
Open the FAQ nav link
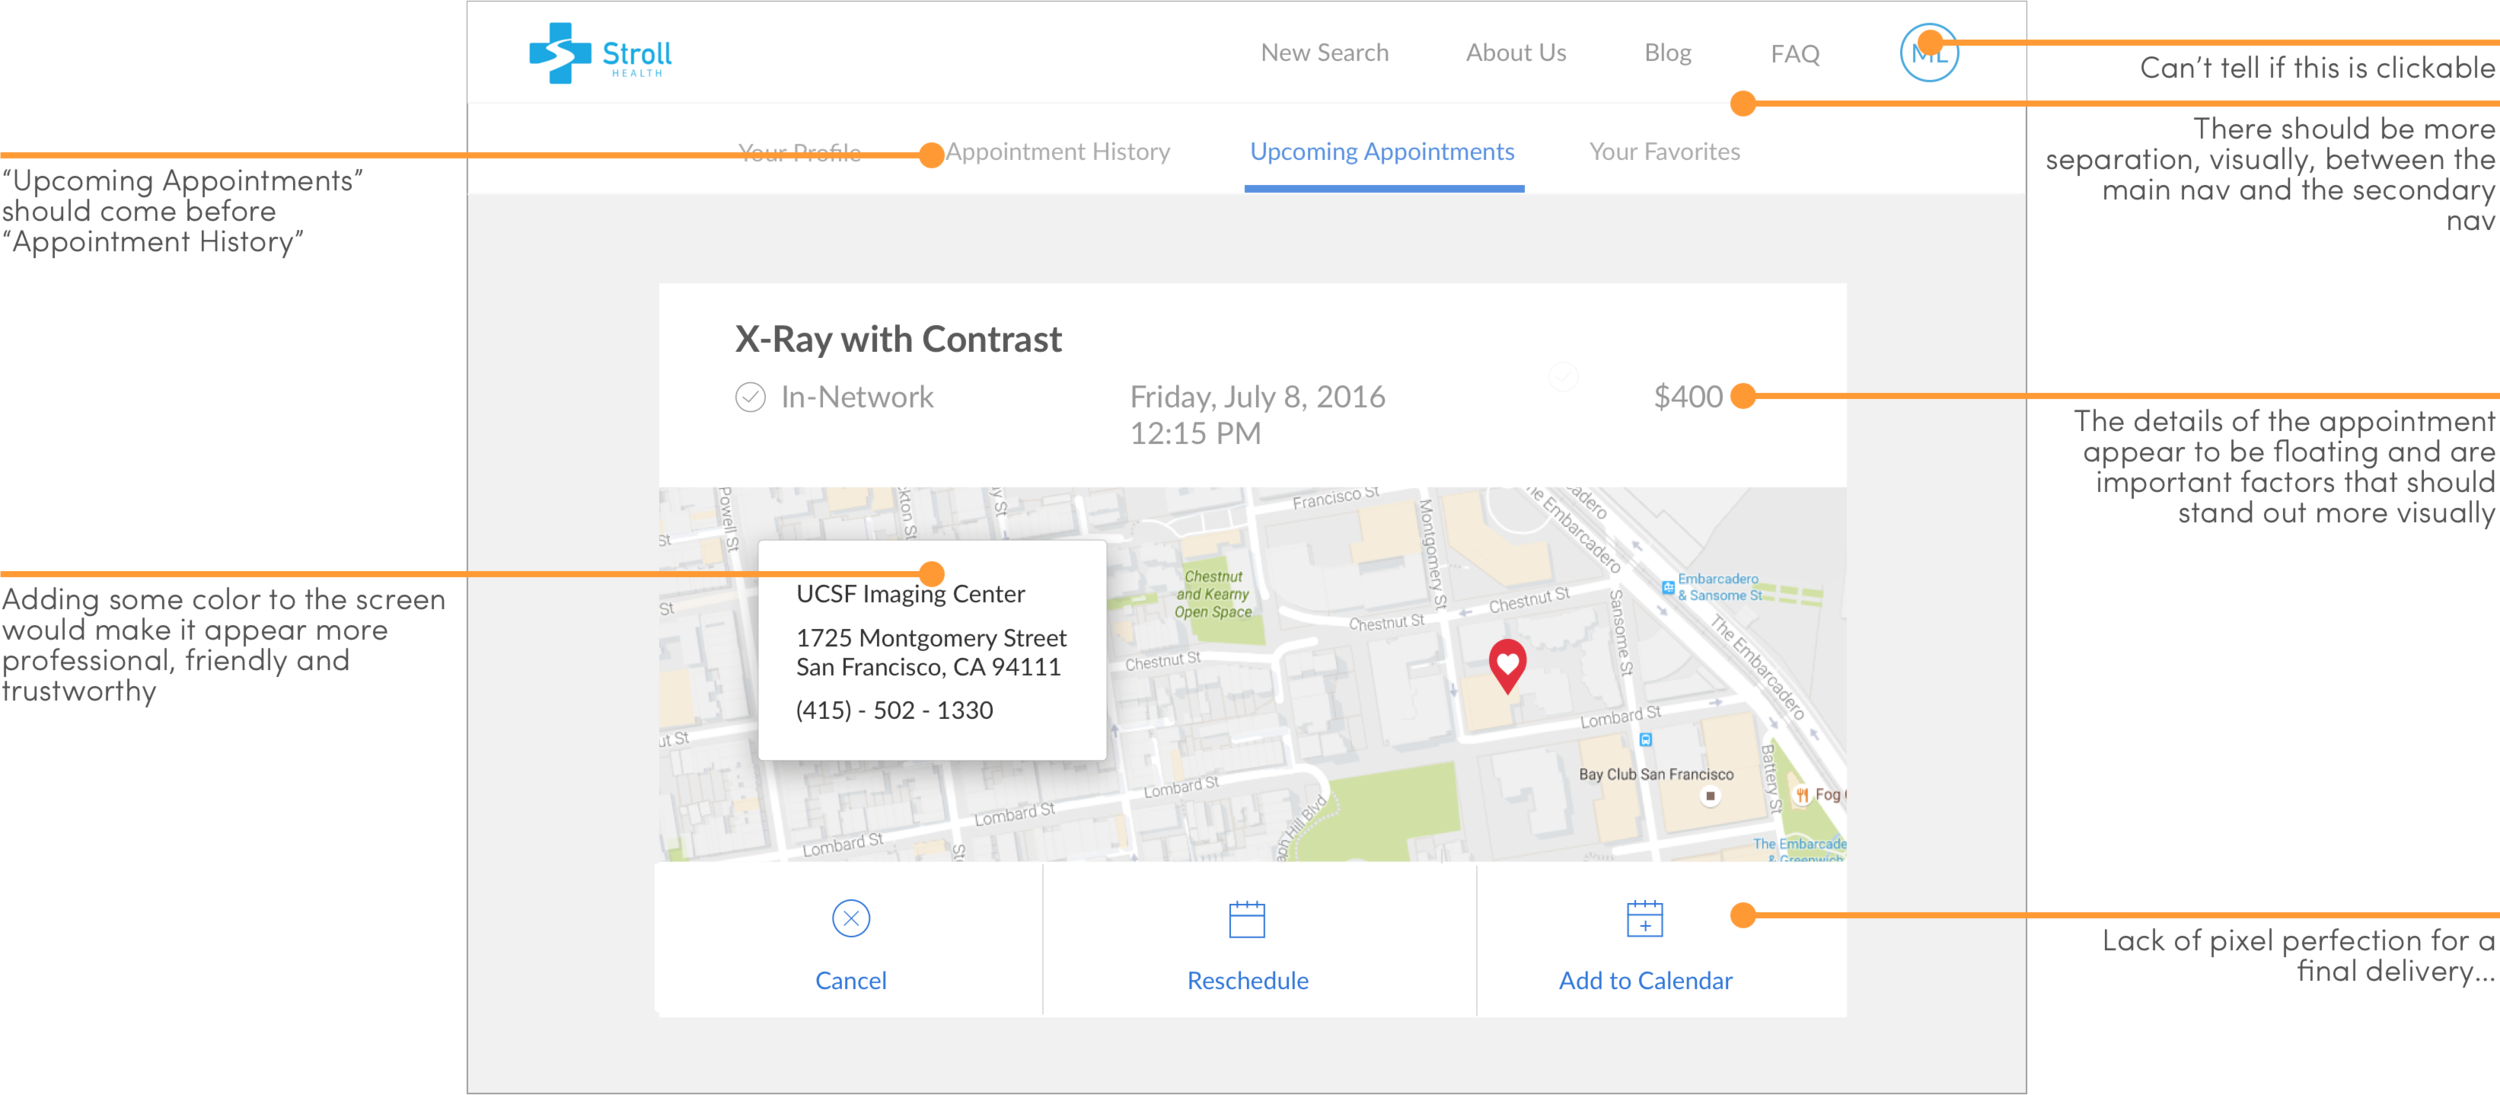click(1794, 54)
